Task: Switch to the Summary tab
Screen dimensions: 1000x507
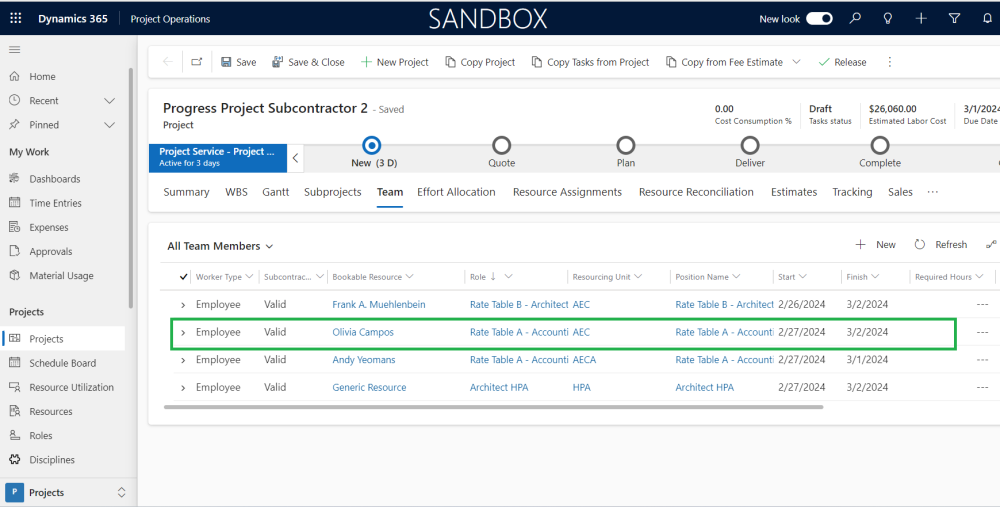Action: click(186, 192)
